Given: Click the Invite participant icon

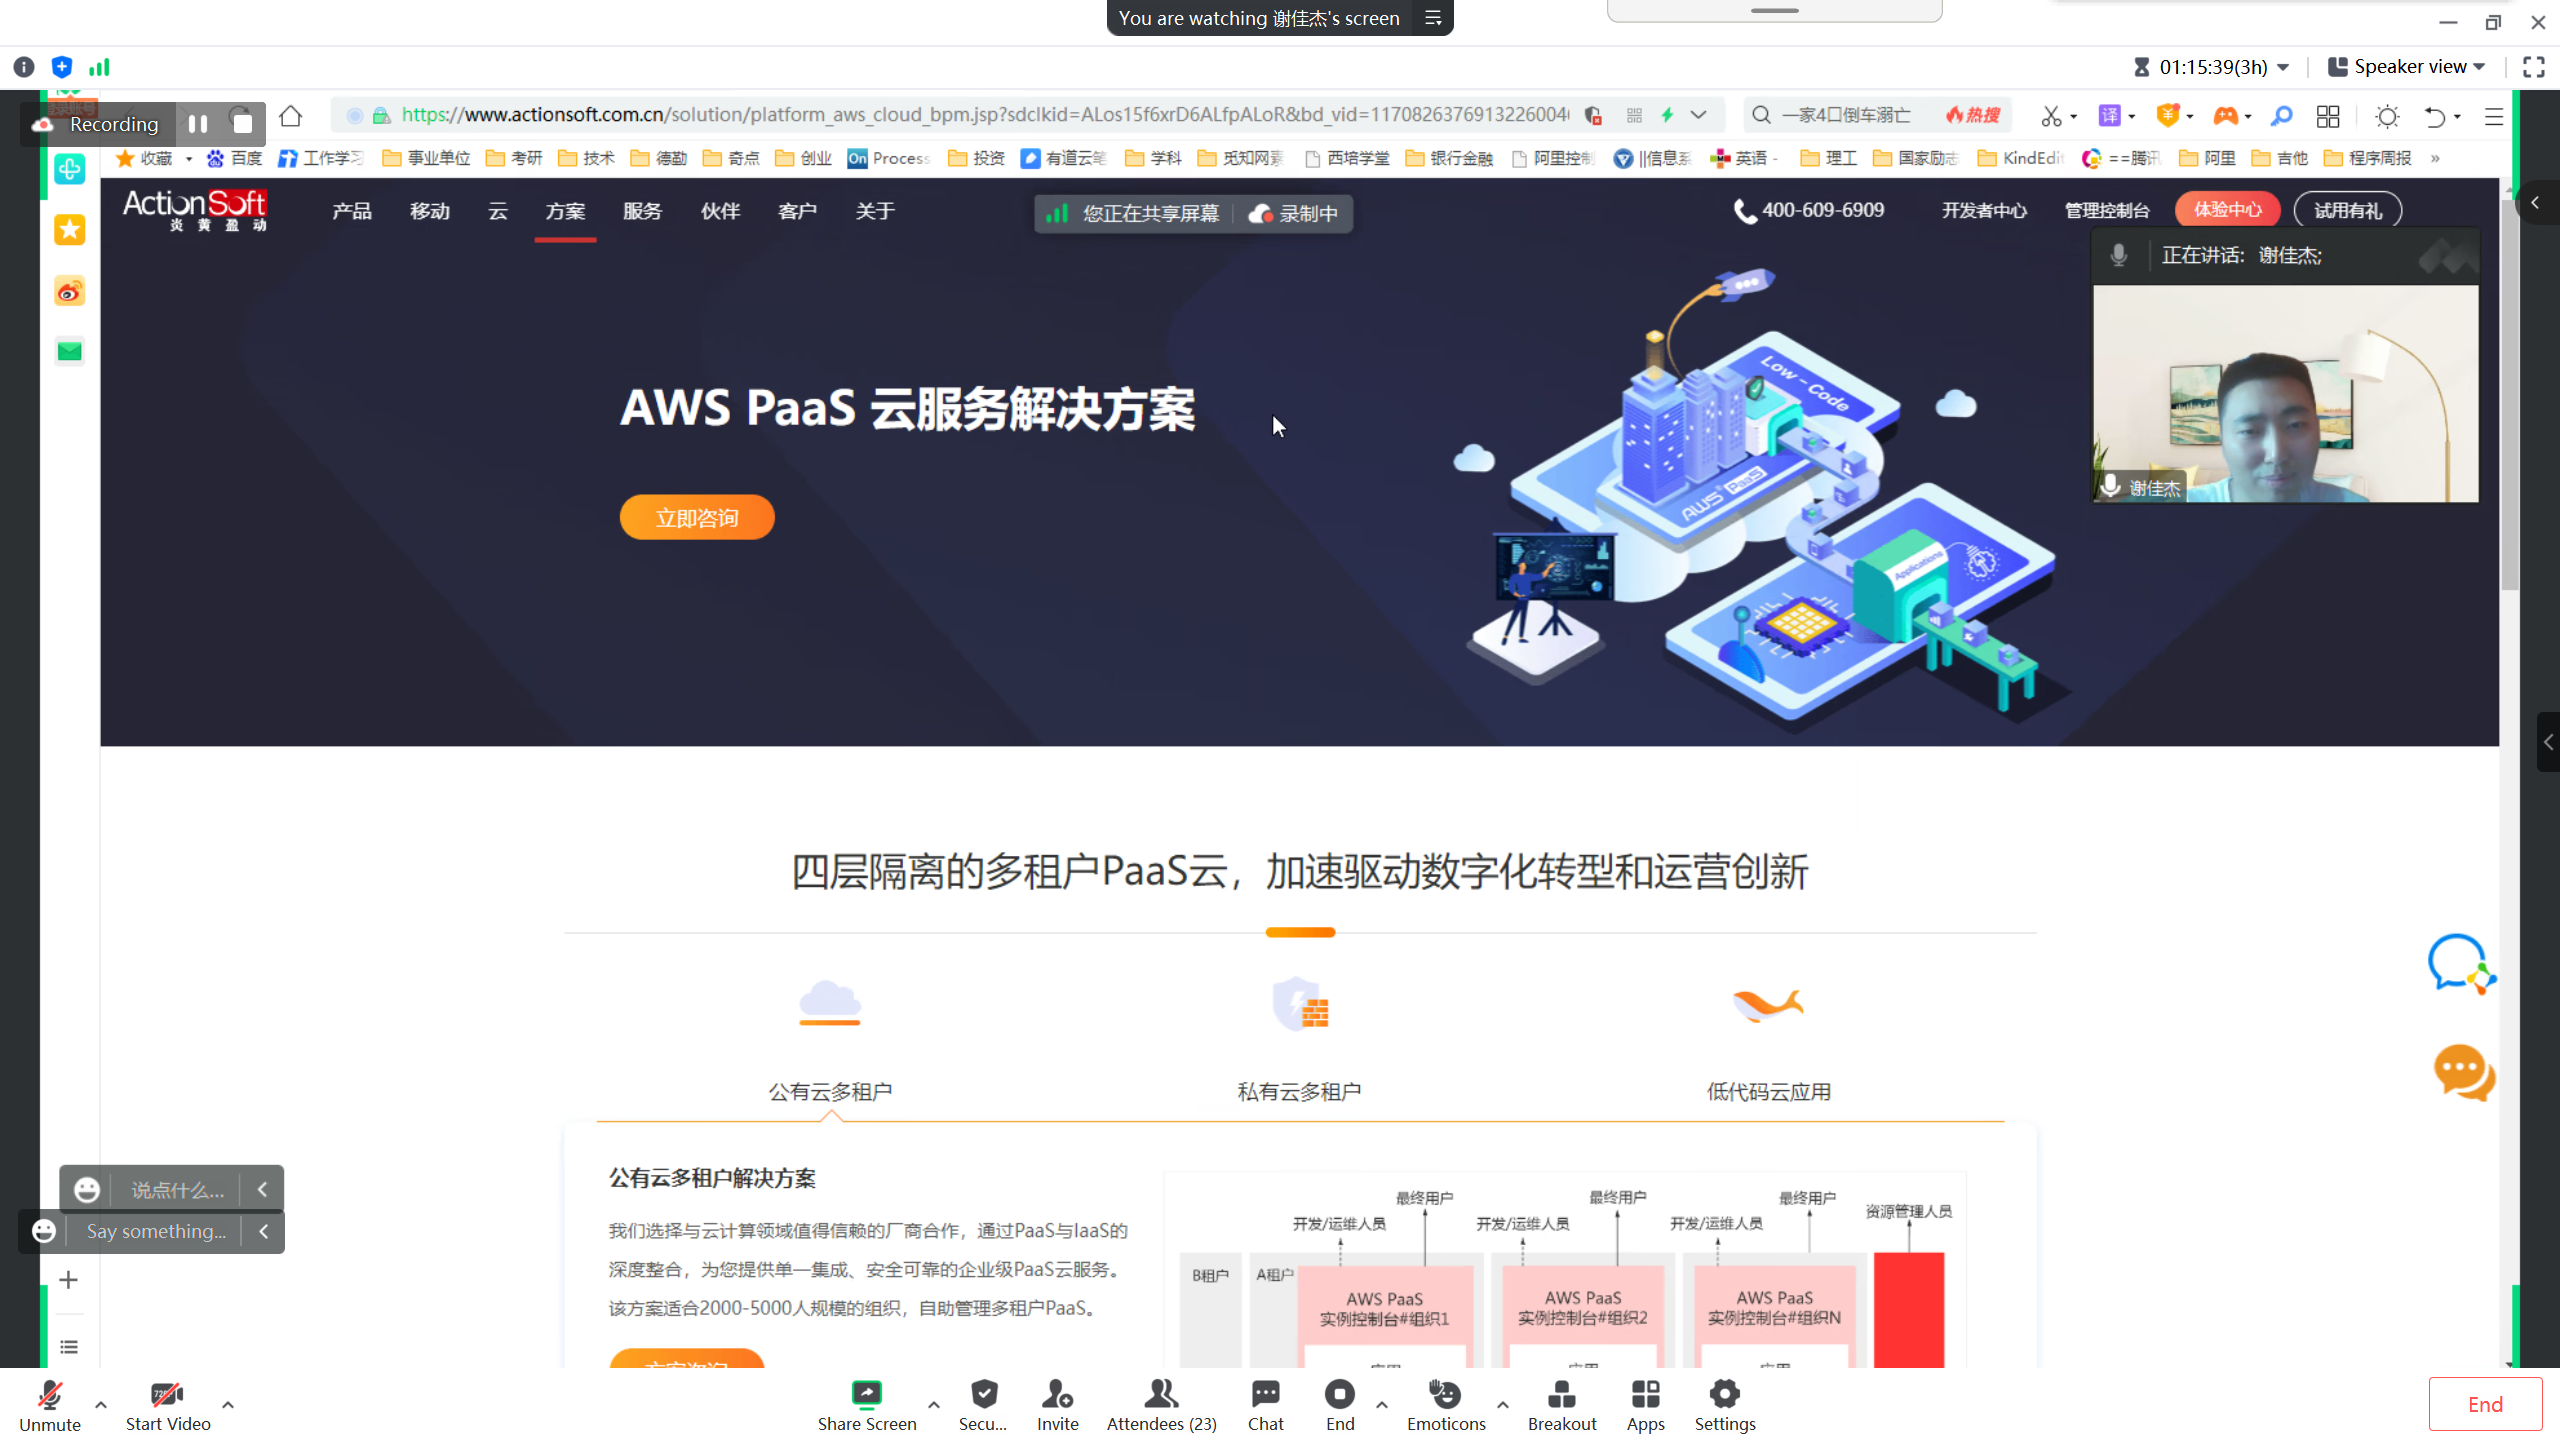Looking at the screenshot, I should 1057,1394.
